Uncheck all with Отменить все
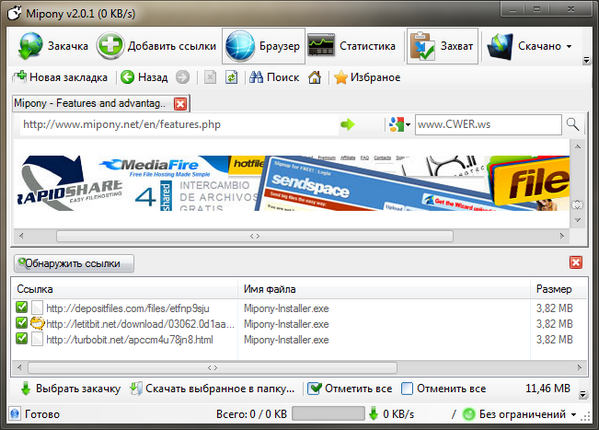 click(444, 389)
